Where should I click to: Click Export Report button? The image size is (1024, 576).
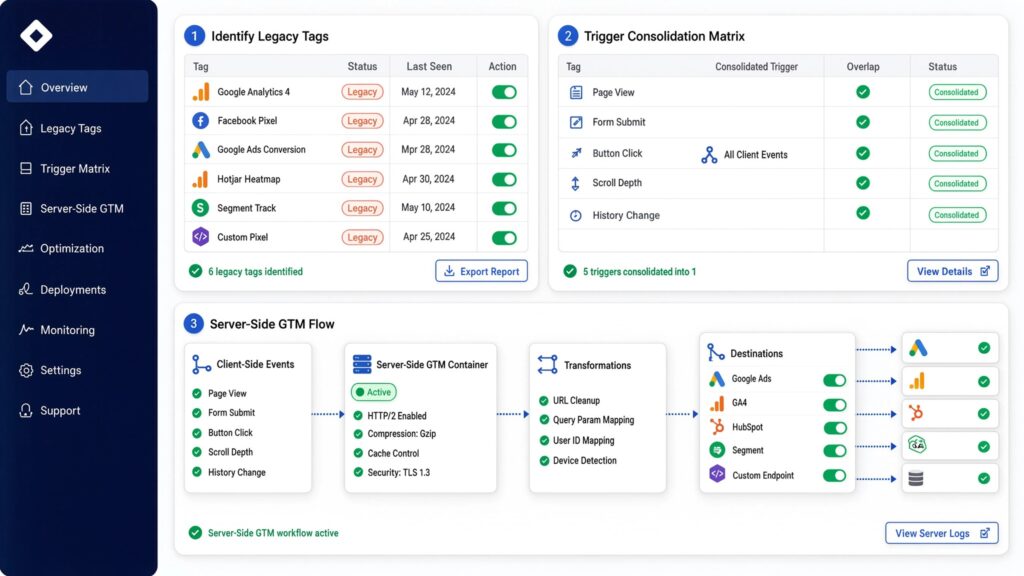(x=481, y=271)
